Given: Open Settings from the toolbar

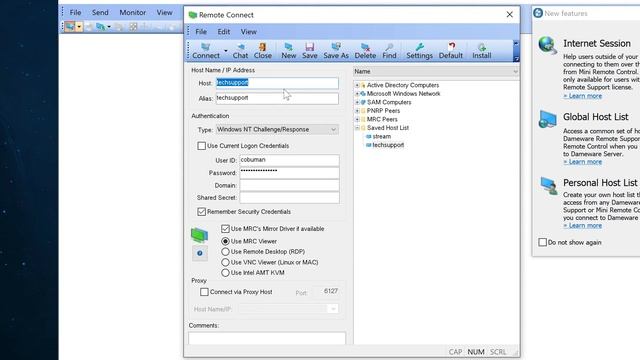Looking at the screenshot, I should click(419, 51).
